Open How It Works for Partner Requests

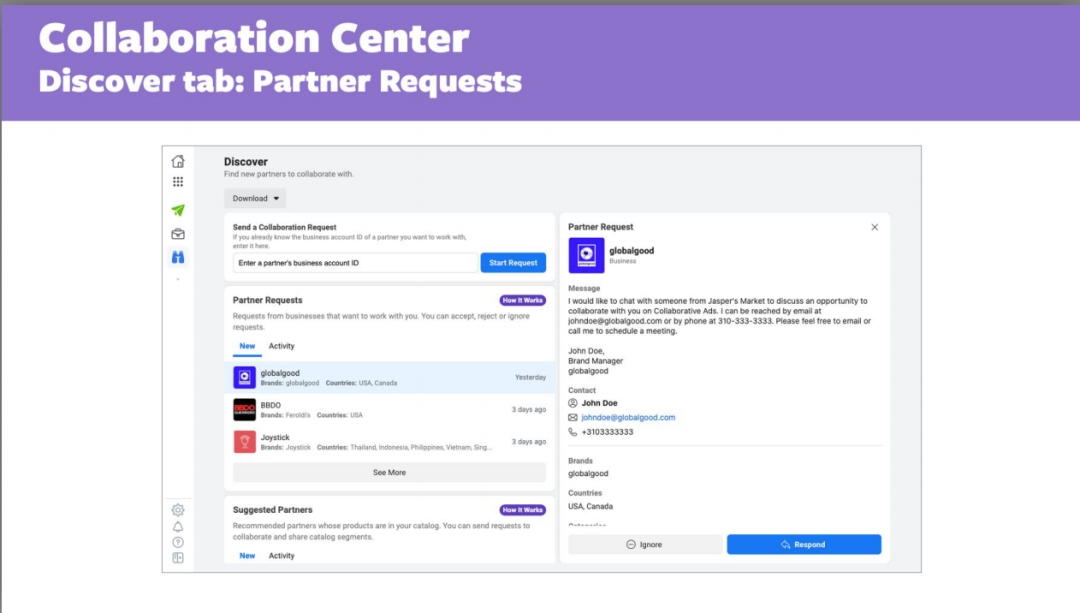pos(523,300)
